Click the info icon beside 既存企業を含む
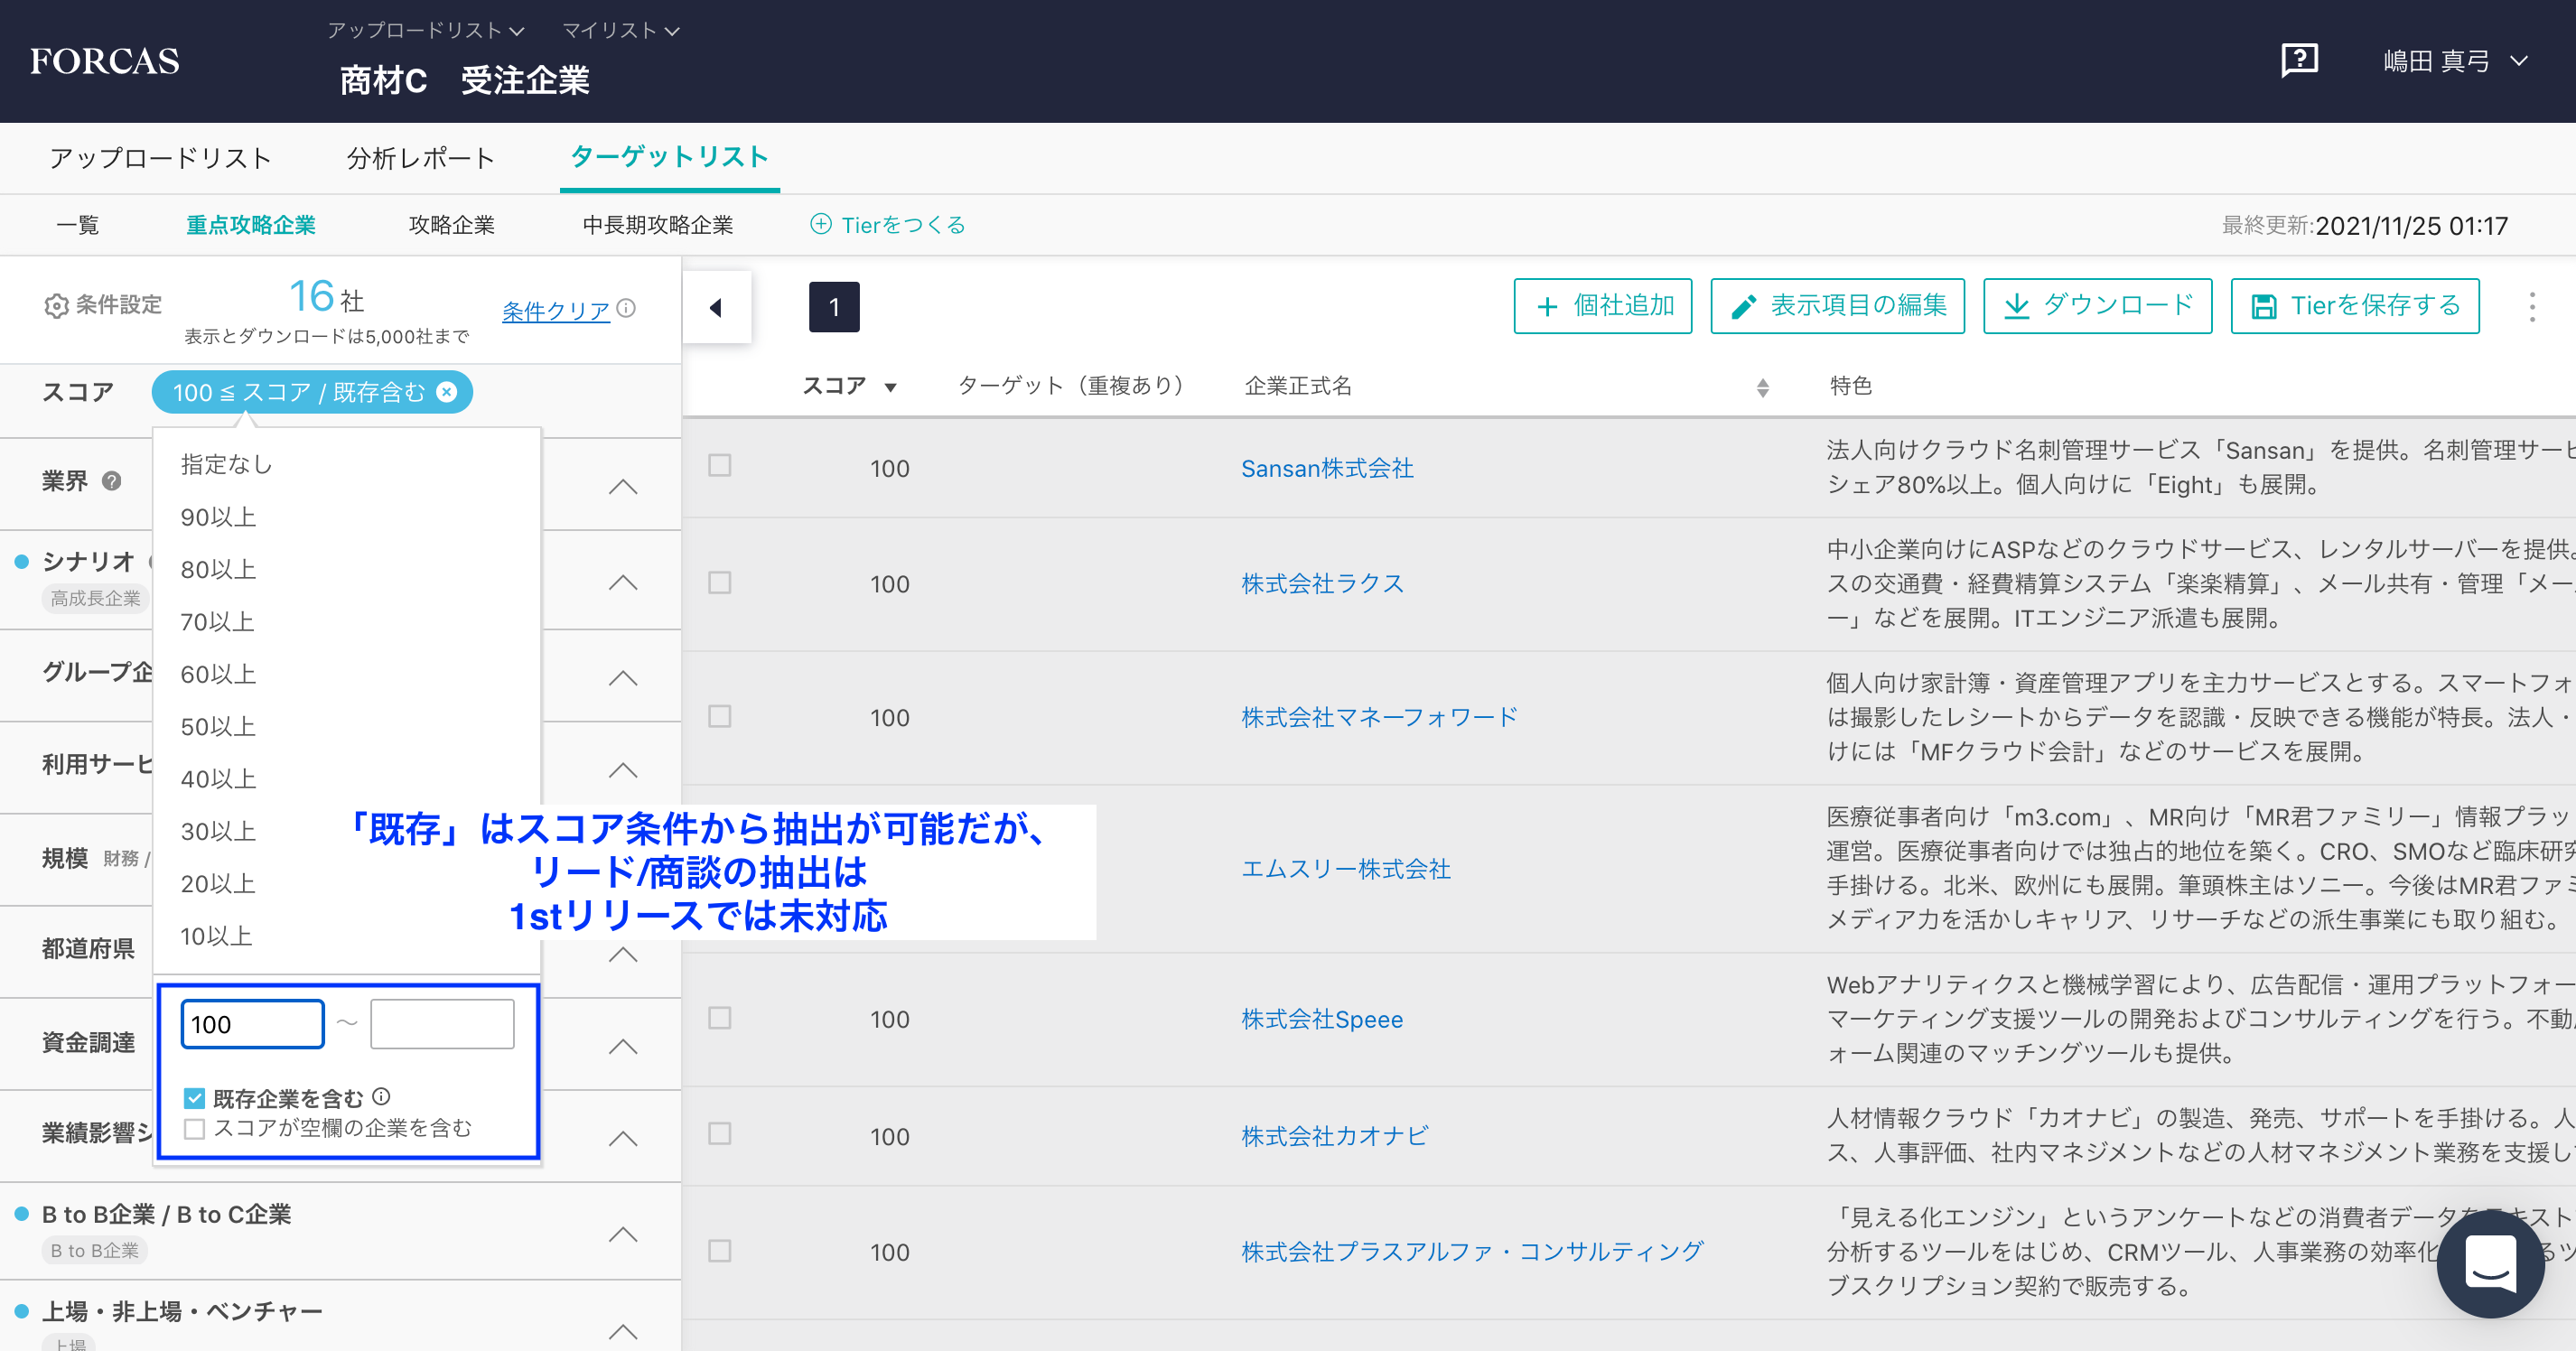The width and height of the screenshot is (2576, 1351). tap(383, 1095)
